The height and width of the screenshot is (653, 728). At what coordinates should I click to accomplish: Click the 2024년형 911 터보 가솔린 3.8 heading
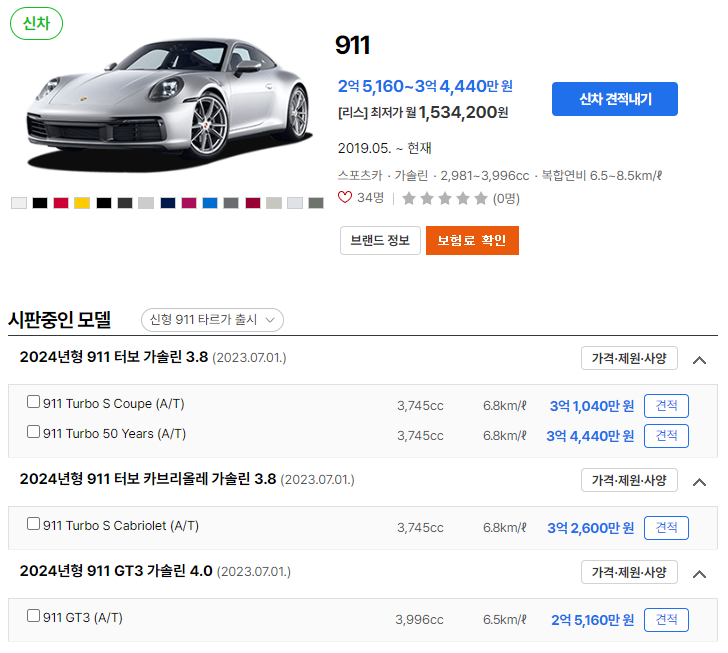tap(114, 357)
